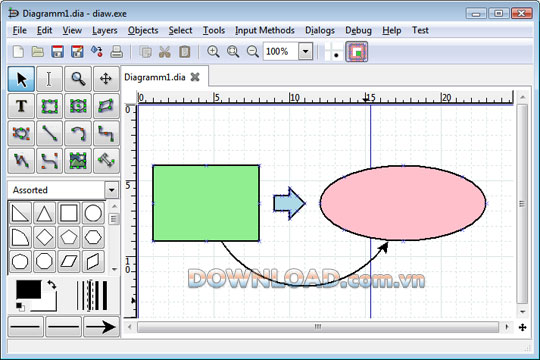Open end arrow style selector
Viewport: 540px width, 360px height.
101,327
